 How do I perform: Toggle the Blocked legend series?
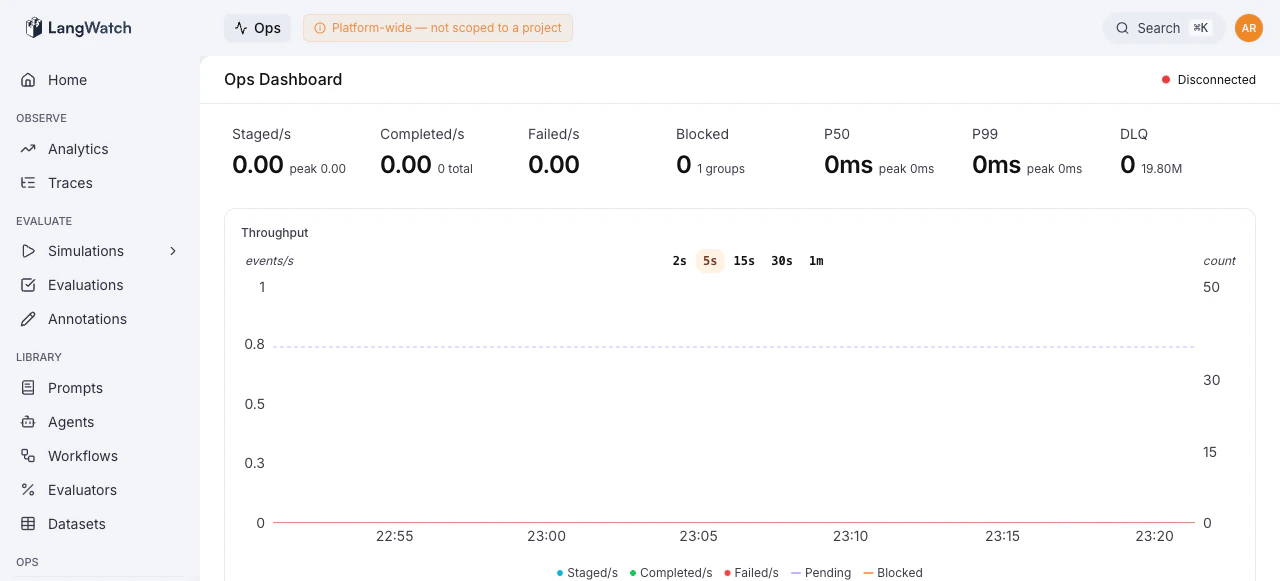(893, 573)
